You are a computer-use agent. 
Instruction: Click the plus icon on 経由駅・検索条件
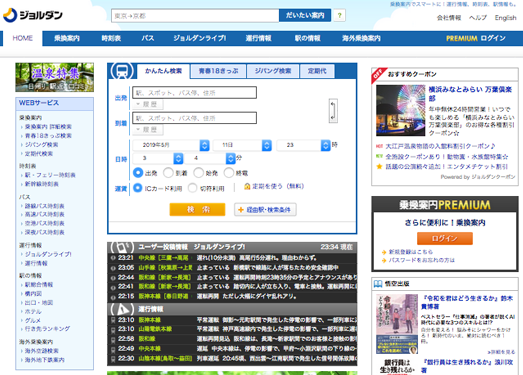(x=240, y=210)
